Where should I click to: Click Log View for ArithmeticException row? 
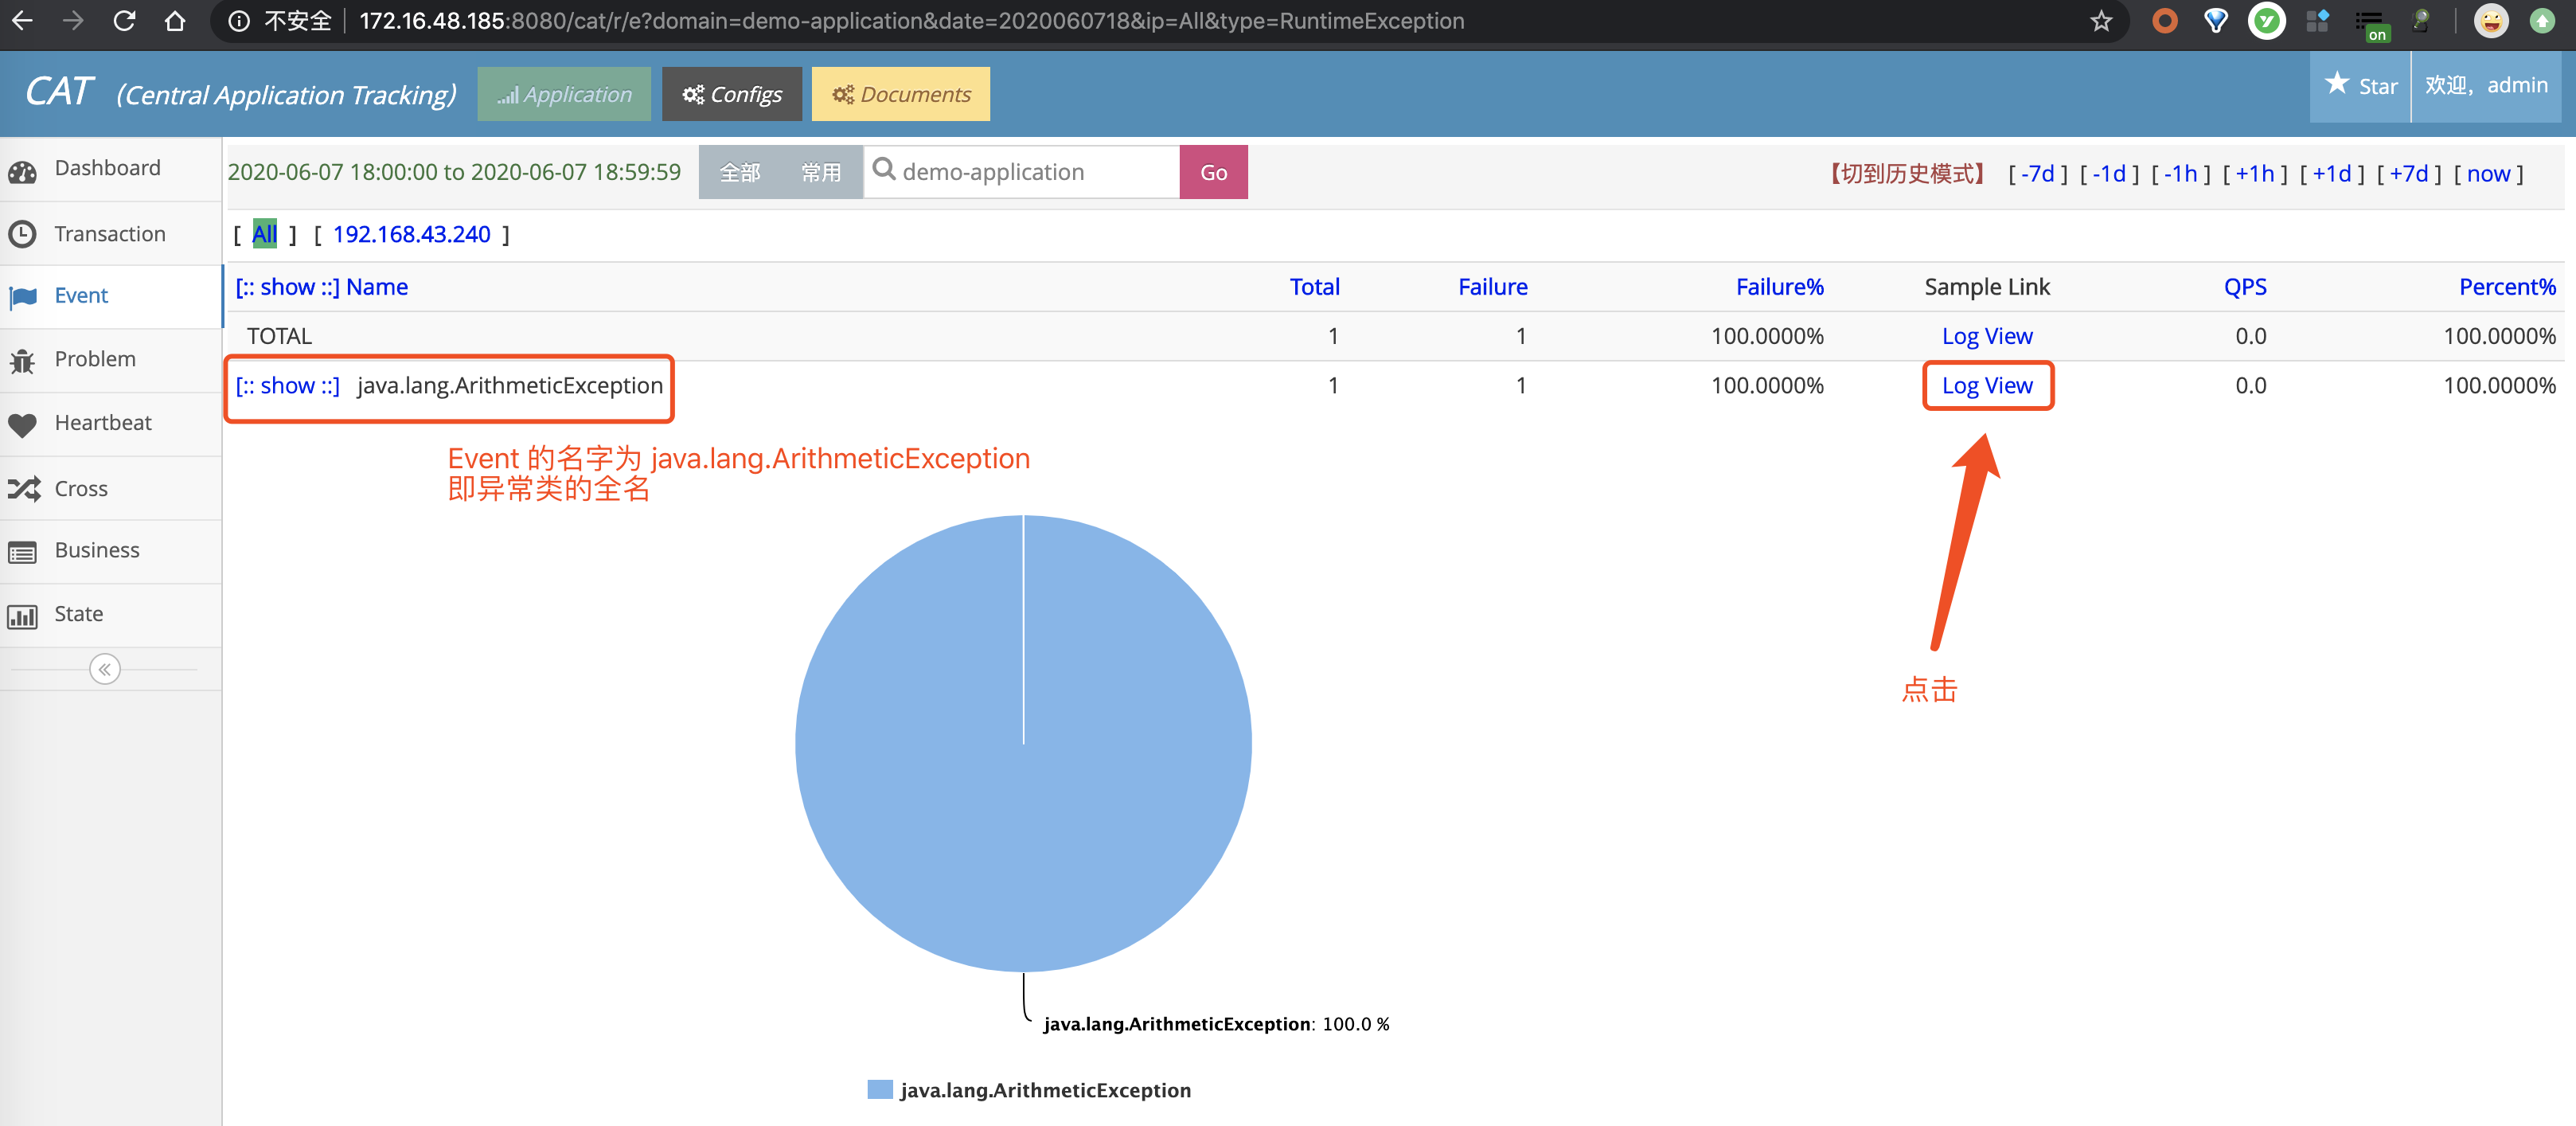[1987, 386]
